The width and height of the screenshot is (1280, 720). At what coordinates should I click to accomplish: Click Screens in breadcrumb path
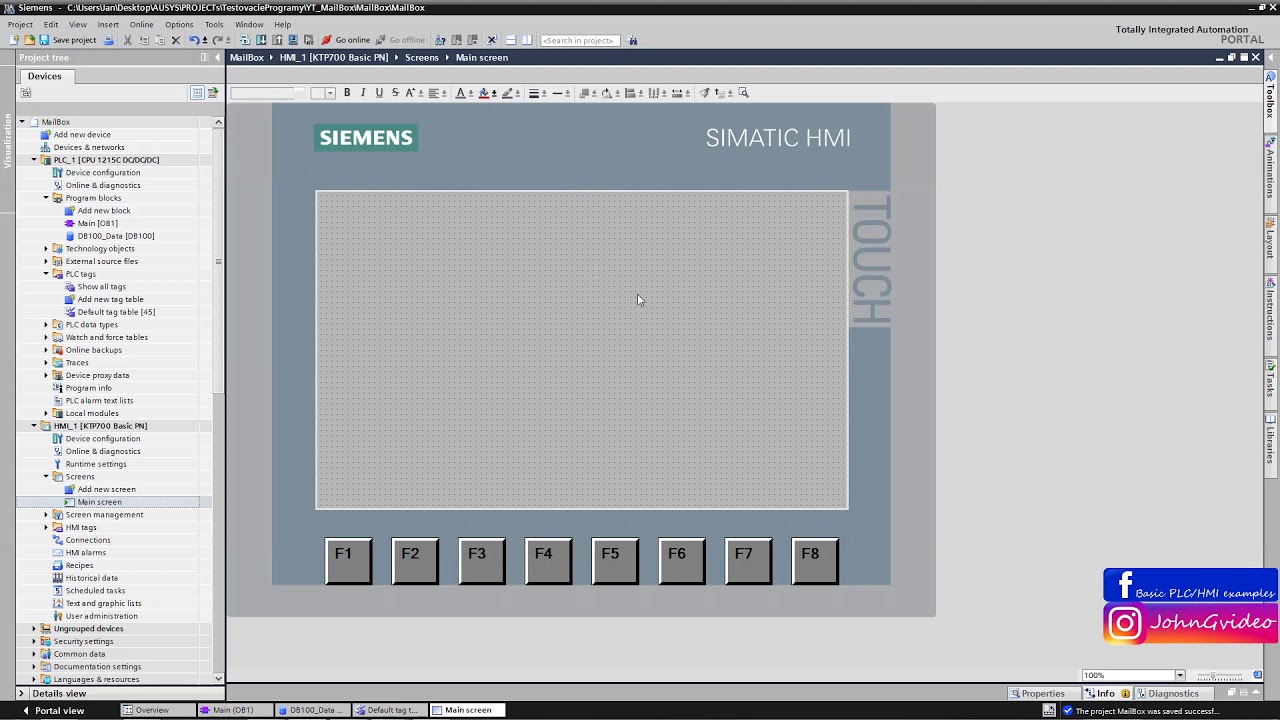point(422,58)
